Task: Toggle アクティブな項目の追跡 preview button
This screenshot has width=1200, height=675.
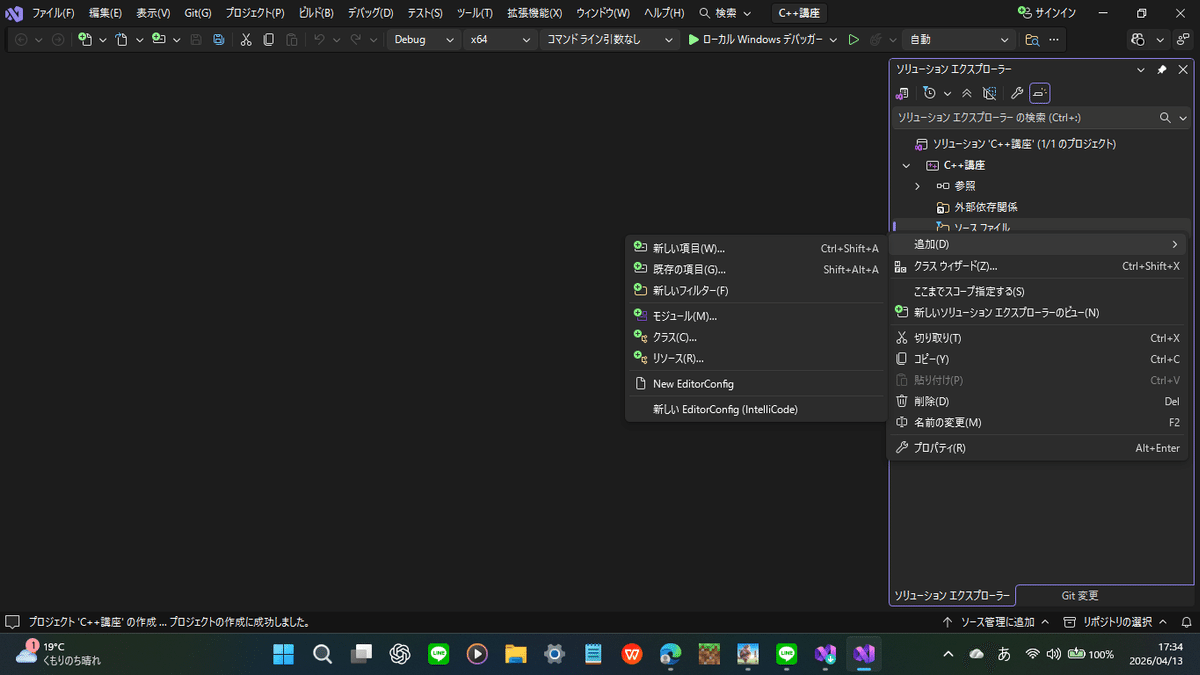Action: 1039,92
